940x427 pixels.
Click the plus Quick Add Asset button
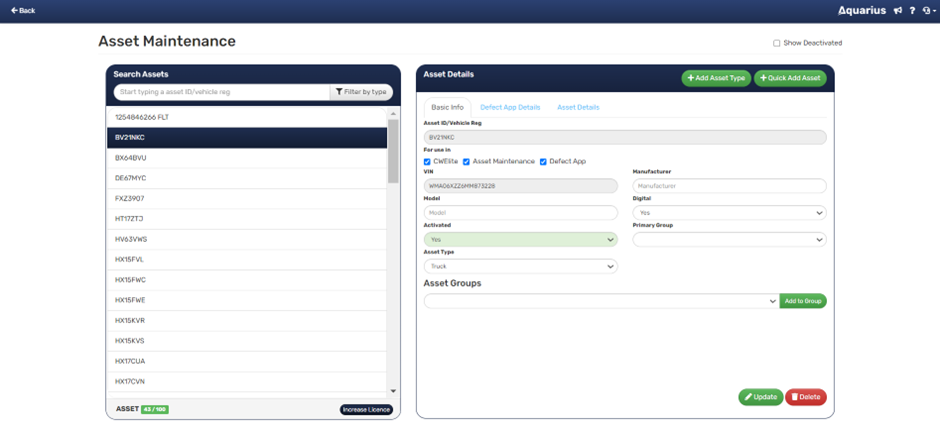point(790,78)
